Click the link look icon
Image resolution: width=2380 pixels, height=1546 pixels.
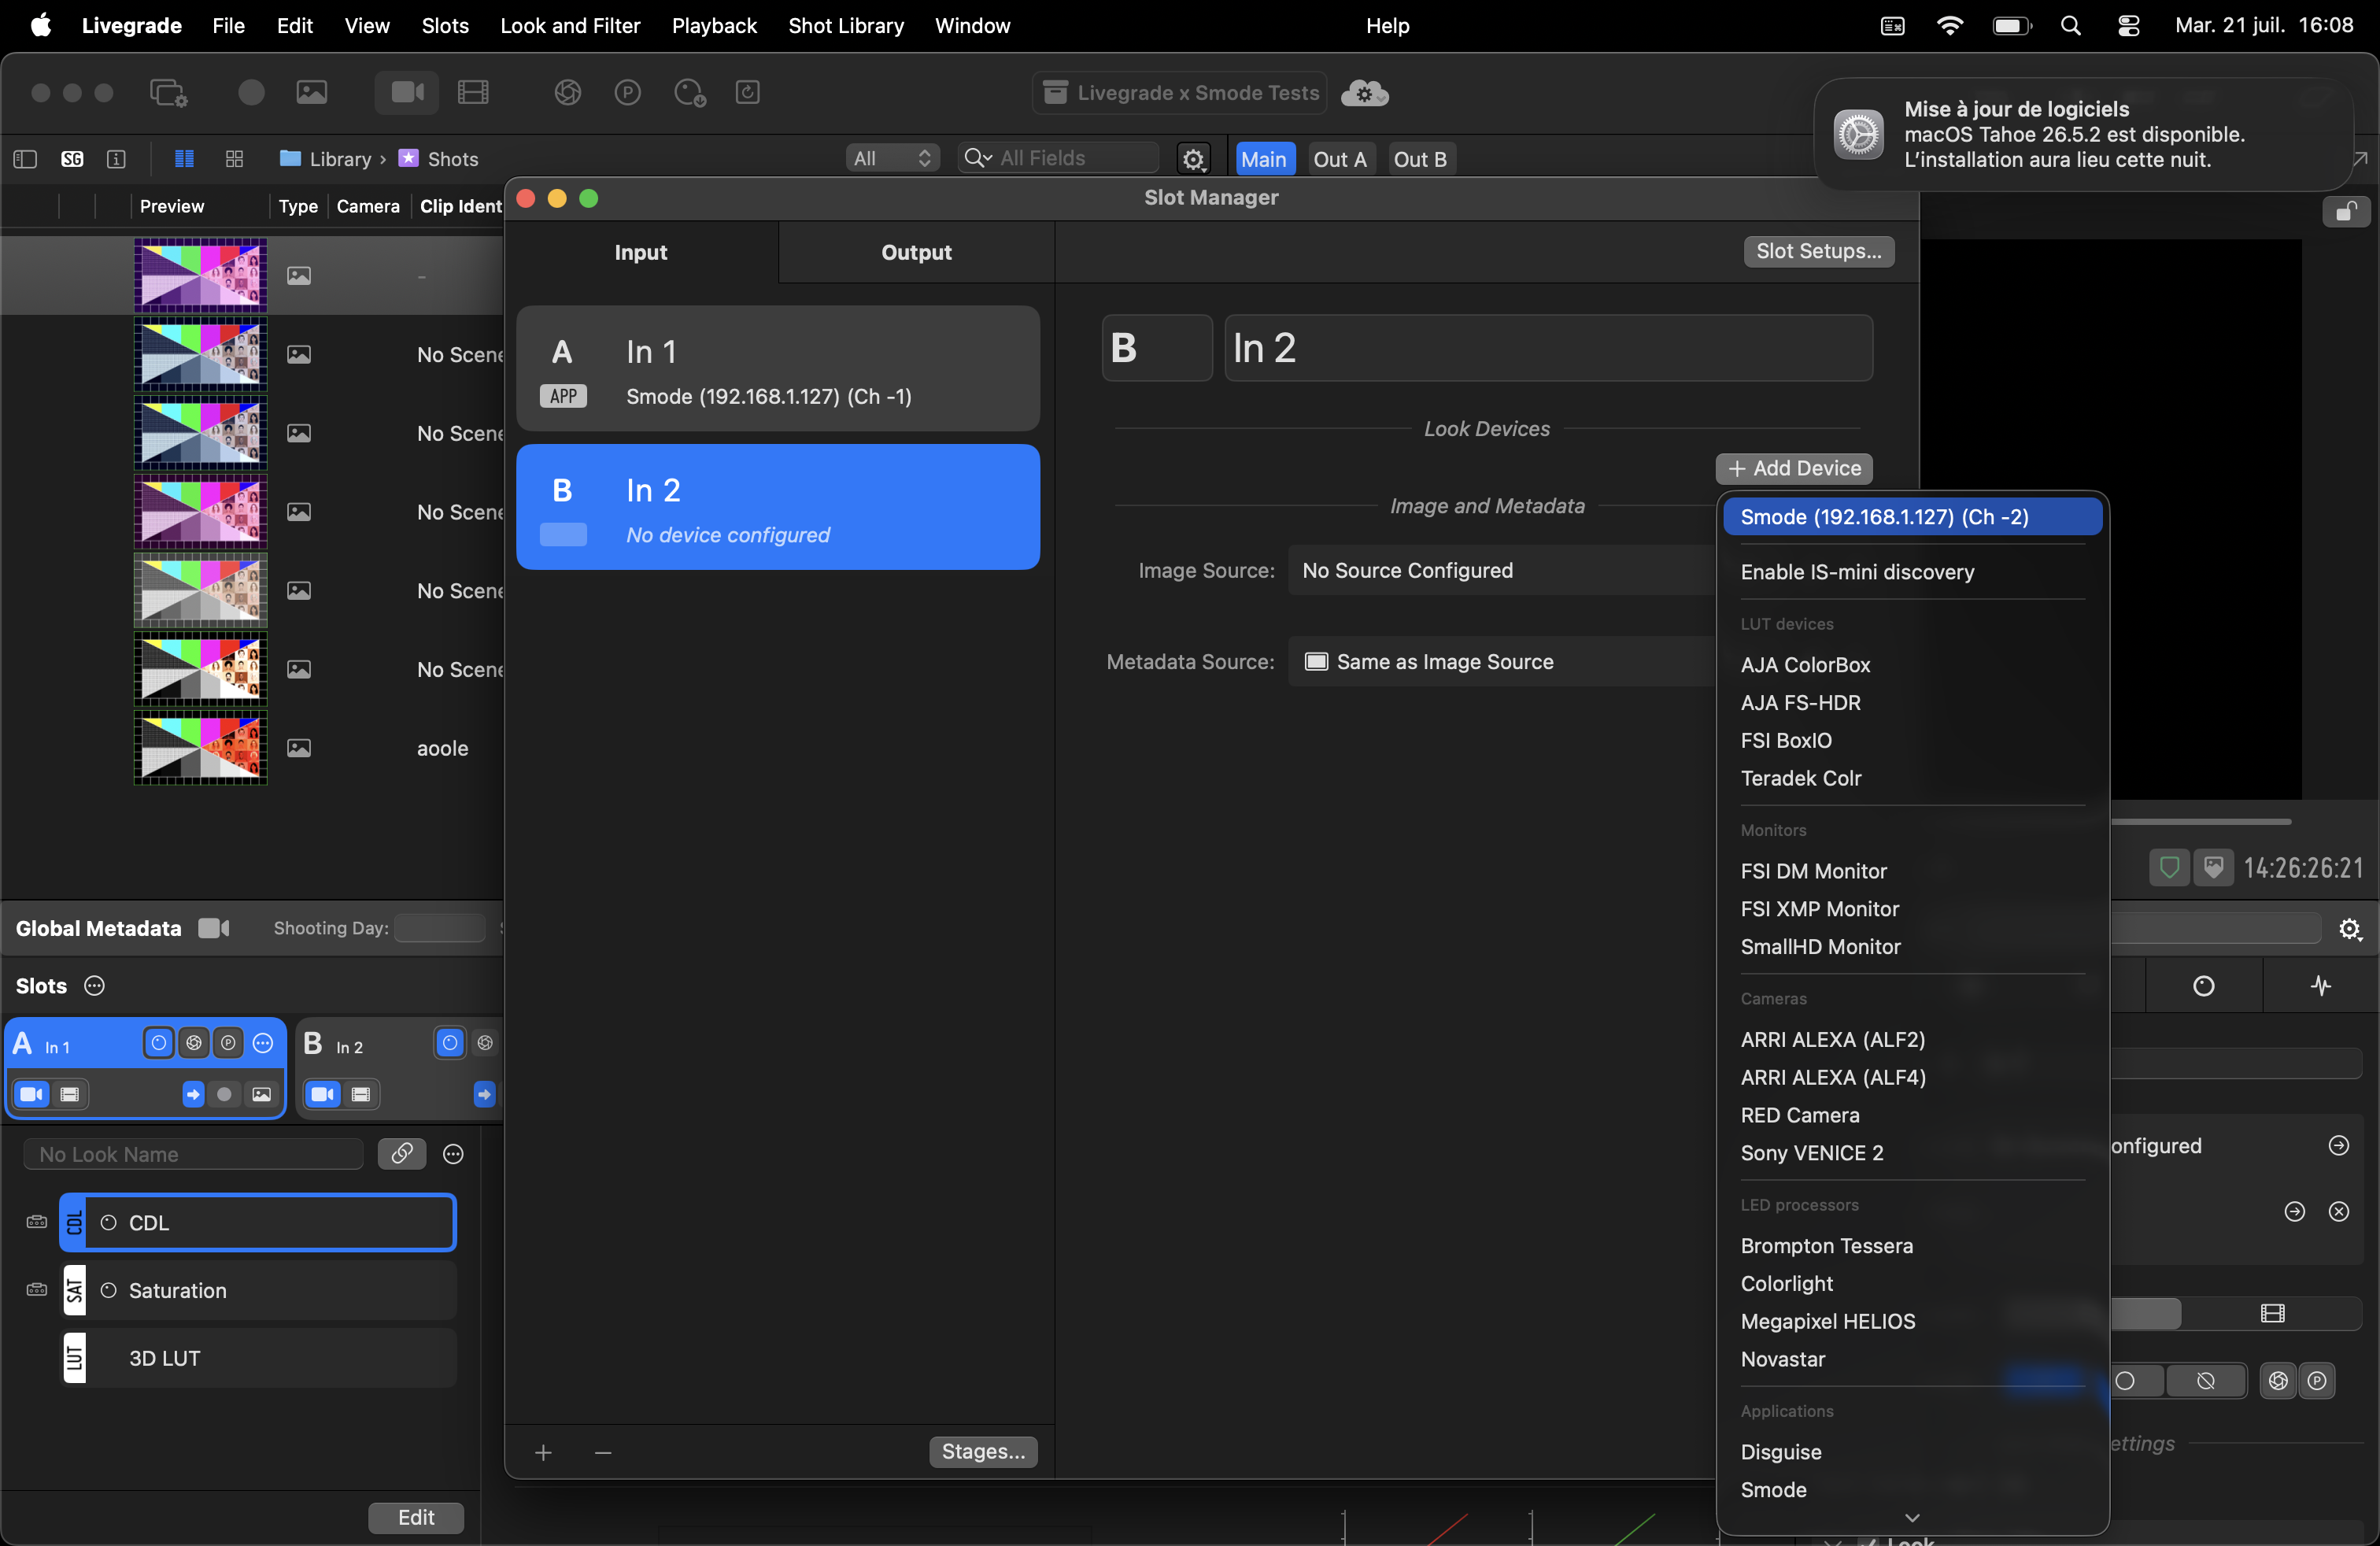402,1153
